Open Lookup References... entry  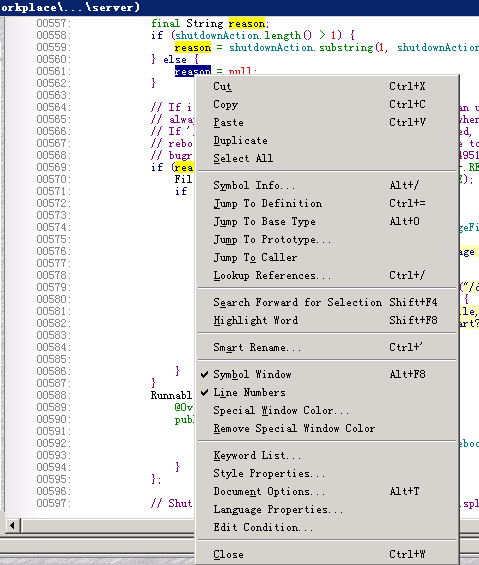327,276
